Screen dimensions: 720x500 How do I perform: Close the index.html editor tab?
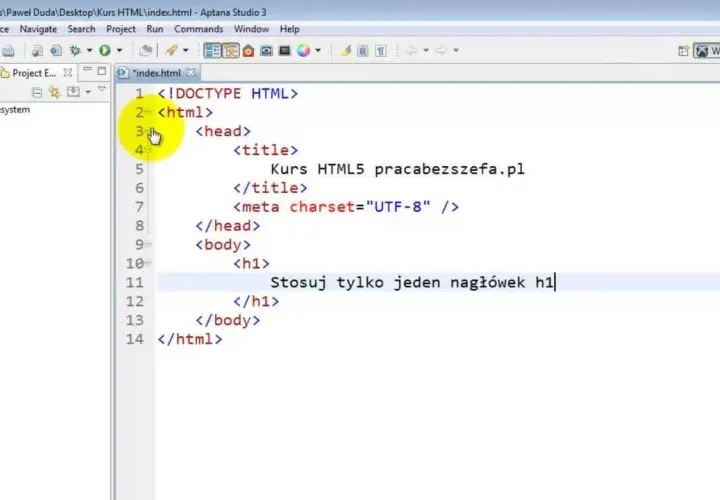(191, 73)
